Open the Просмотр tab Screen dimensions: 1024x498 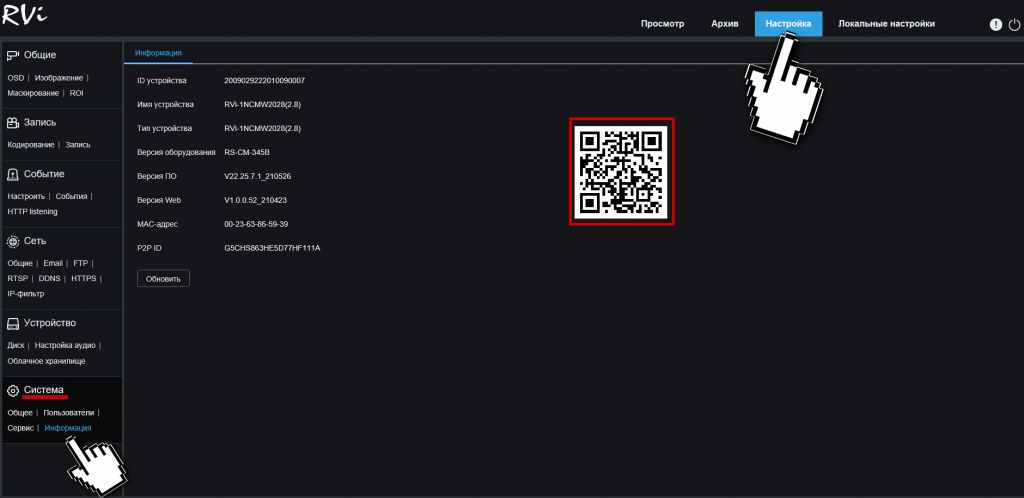coord(662,24)
